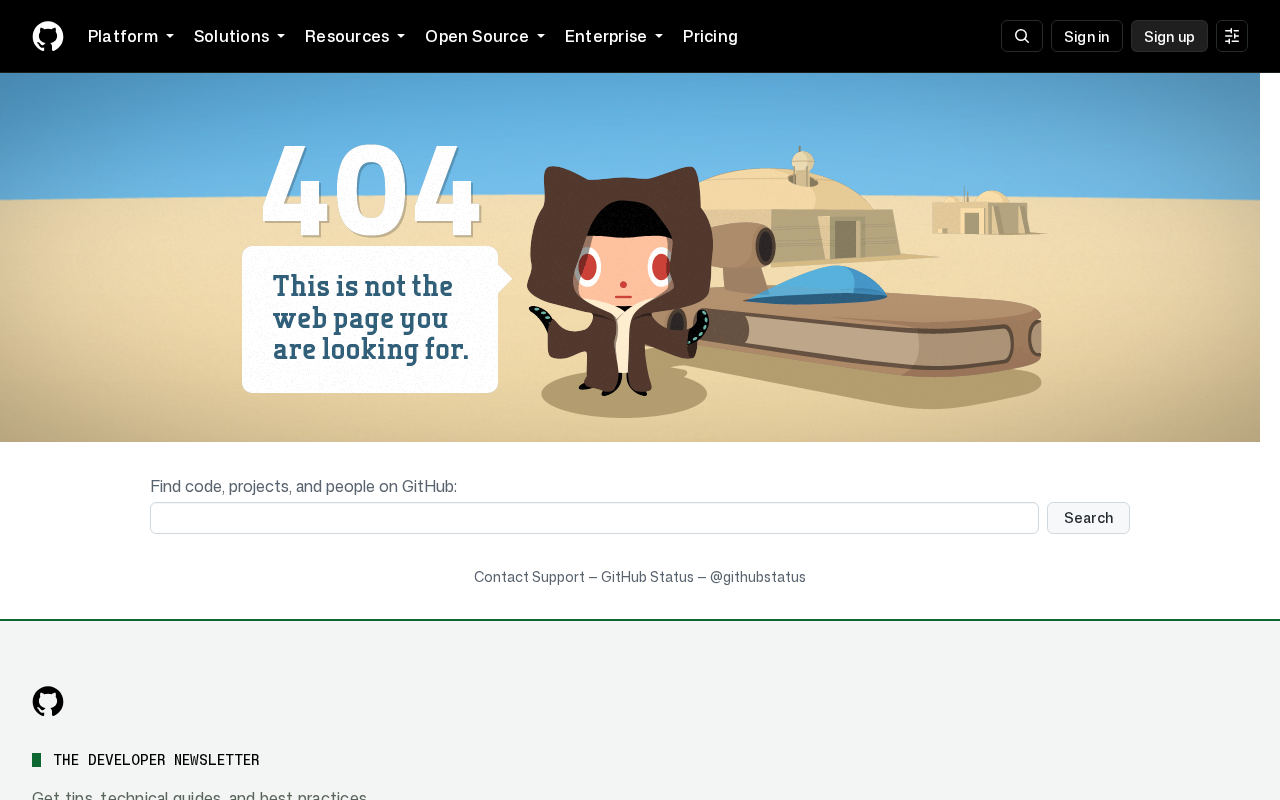Open the Contact Support link
The height and width of the screenshot is (800, 1280).
pos(529,577)
